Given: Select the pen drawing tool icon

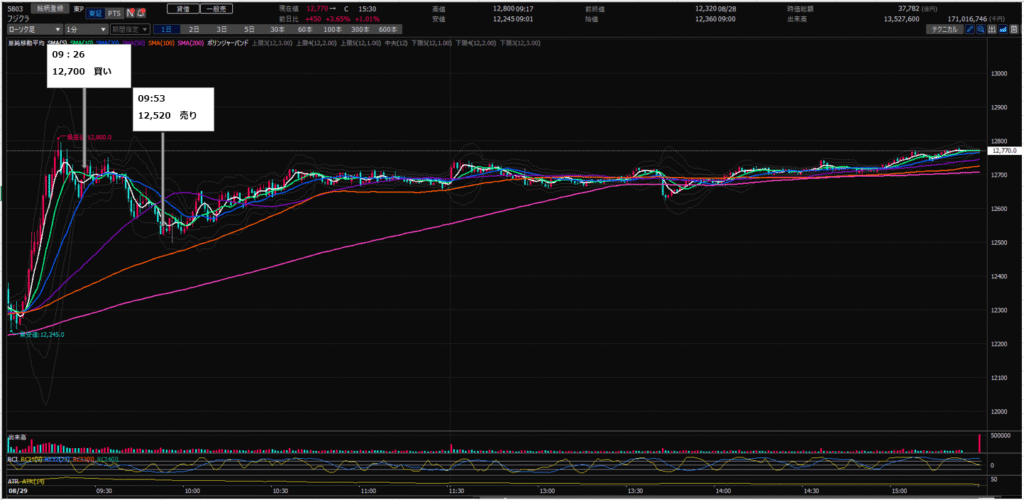Looking at the screenshot, I should 970,30.
